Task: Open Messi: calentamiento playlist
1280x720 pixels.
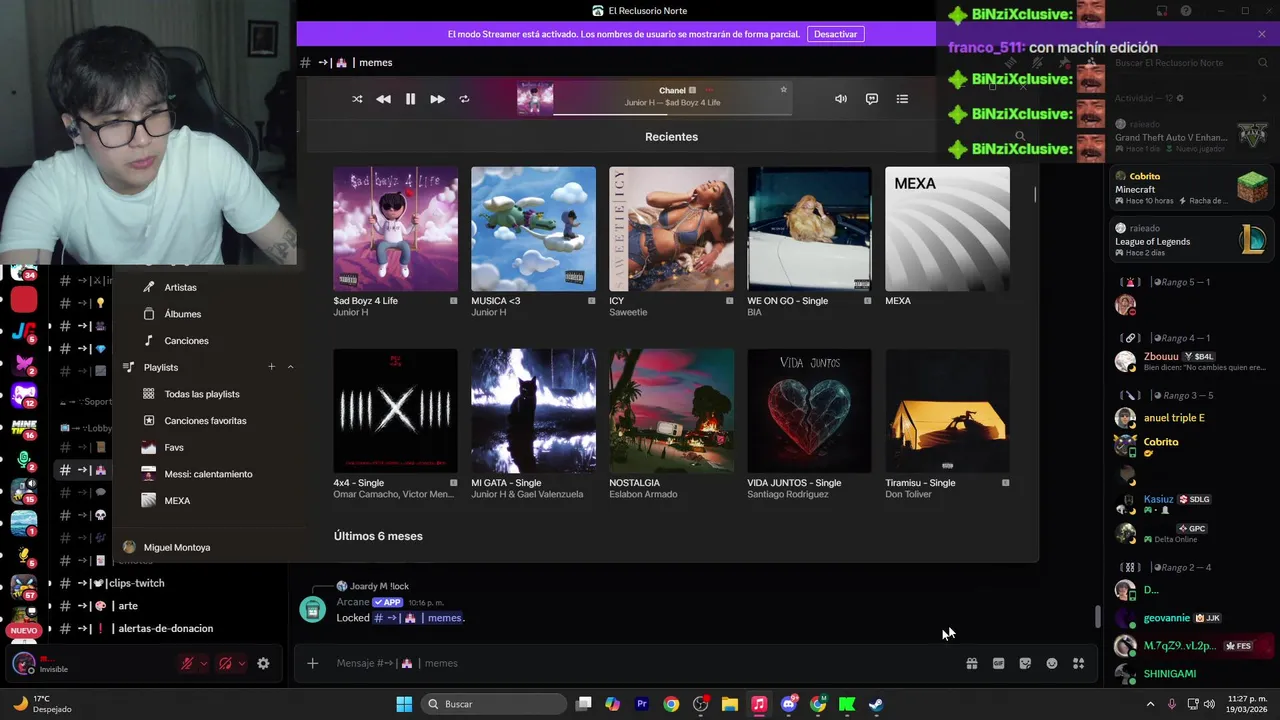Action: (x=208, y=474)
